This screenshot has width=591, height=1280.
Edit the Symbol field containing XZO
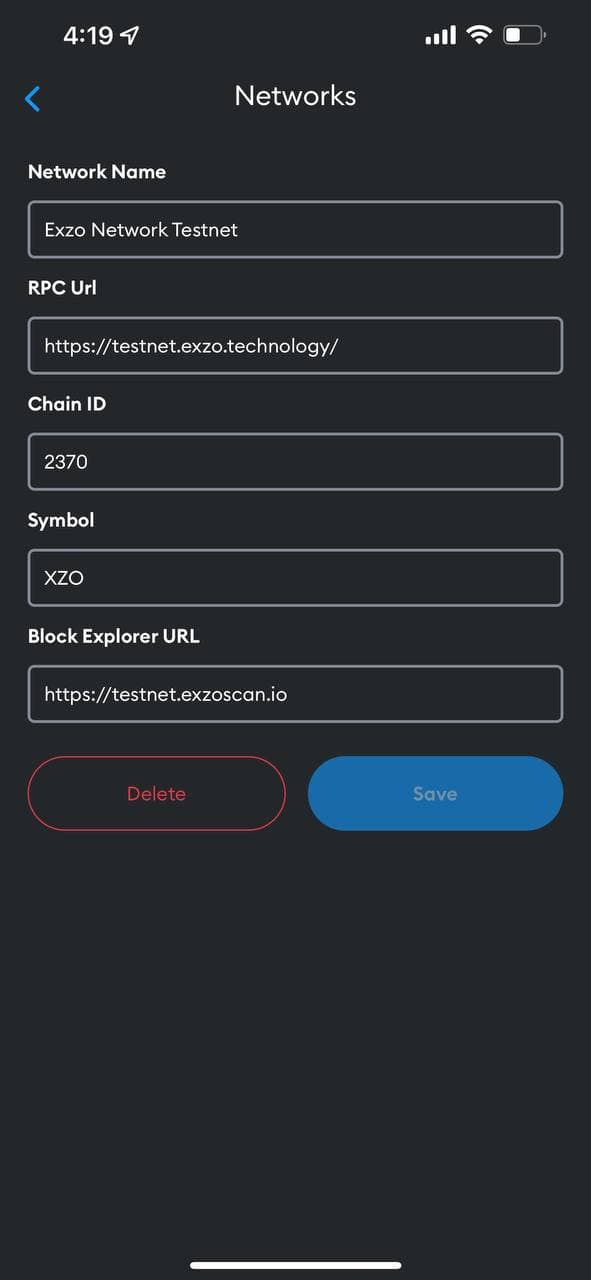[x=295, y=577]
